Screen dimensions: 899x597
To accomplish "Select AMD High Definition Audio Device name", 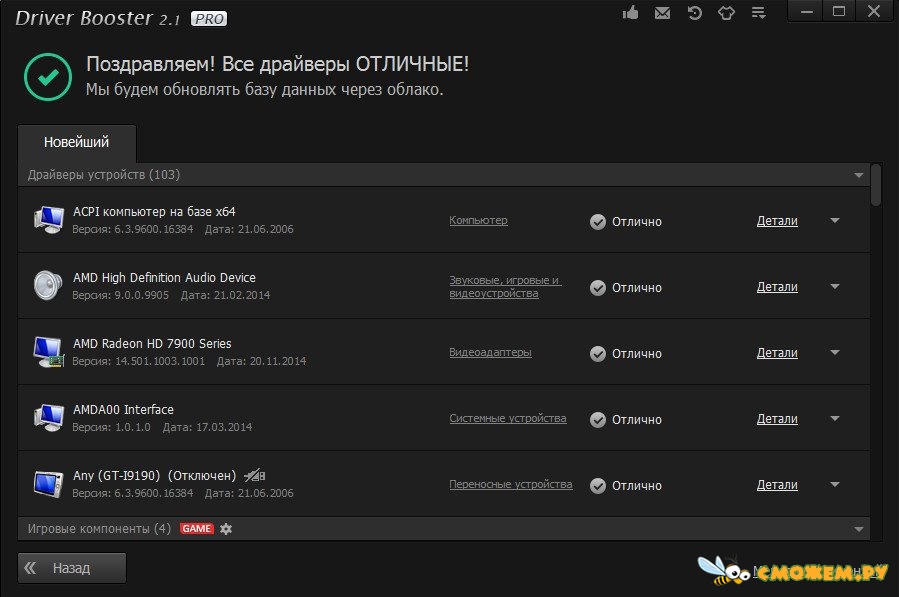I will click(164, 278).
